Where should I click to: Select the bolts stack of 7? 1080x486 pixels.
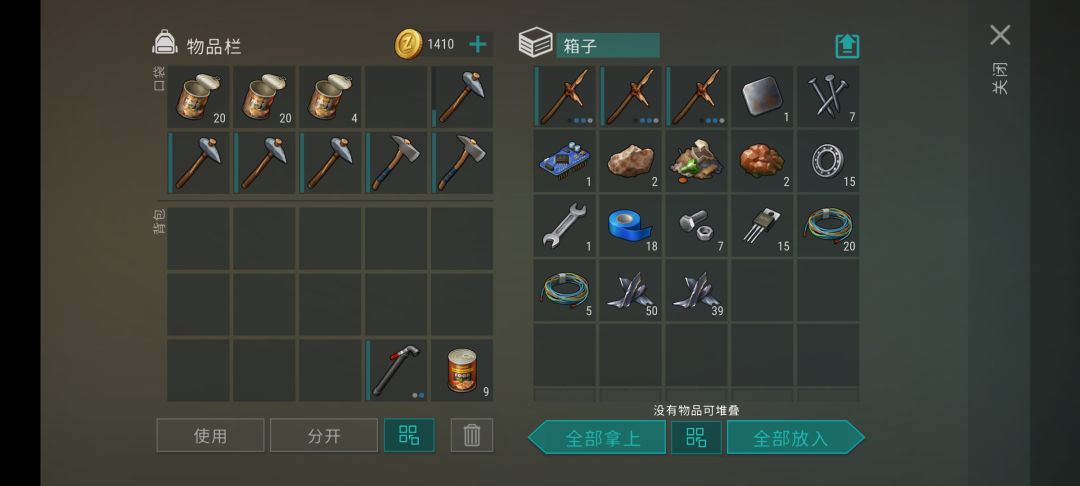pyautogui.click(x=696, y=225)
